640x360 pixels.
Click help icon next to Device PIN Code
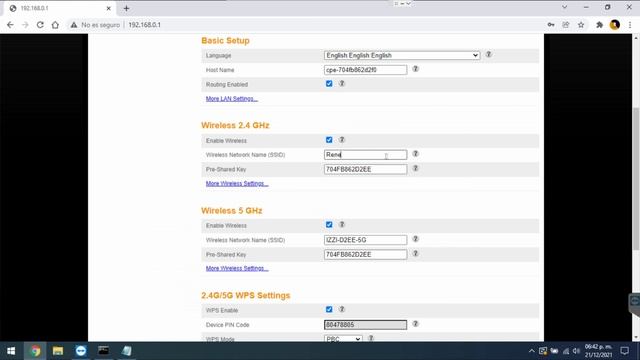coord(415,324)
